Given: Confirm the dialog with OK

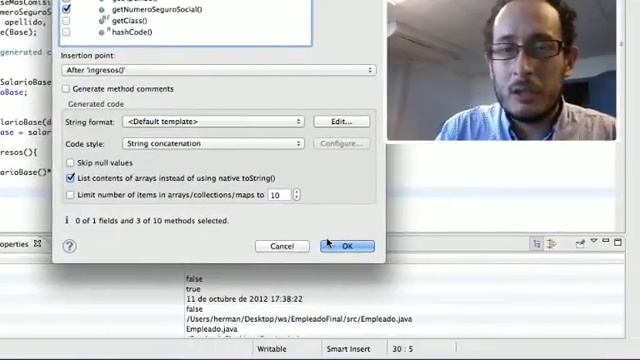Looking at the screenshot, I should (x=347, y=246).
